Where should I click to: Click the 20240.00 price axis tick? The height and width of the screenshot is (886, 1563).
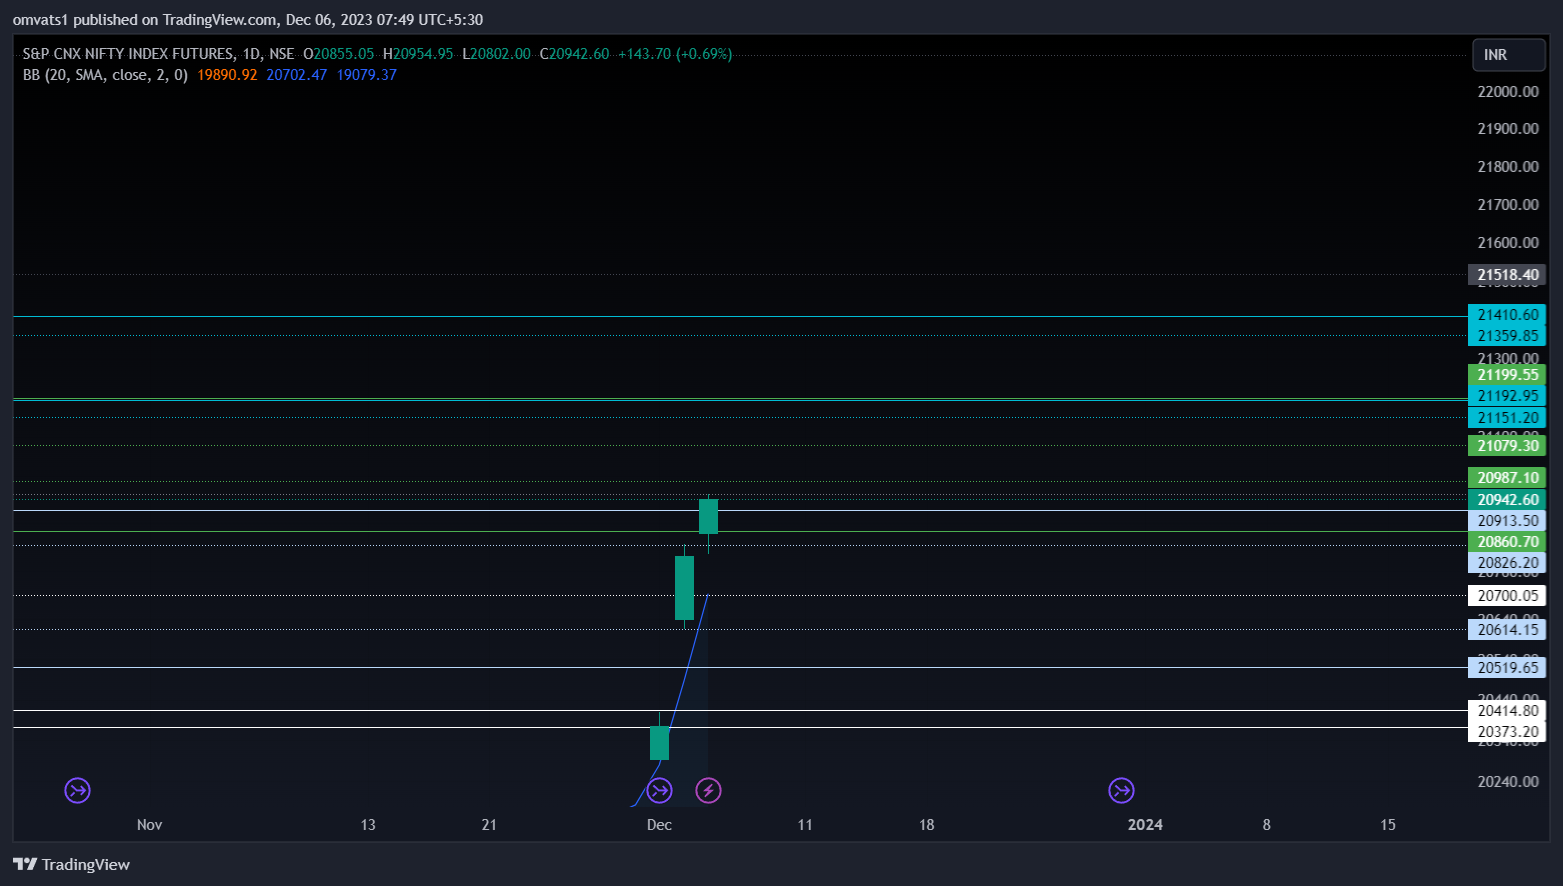coord(1507,781)
